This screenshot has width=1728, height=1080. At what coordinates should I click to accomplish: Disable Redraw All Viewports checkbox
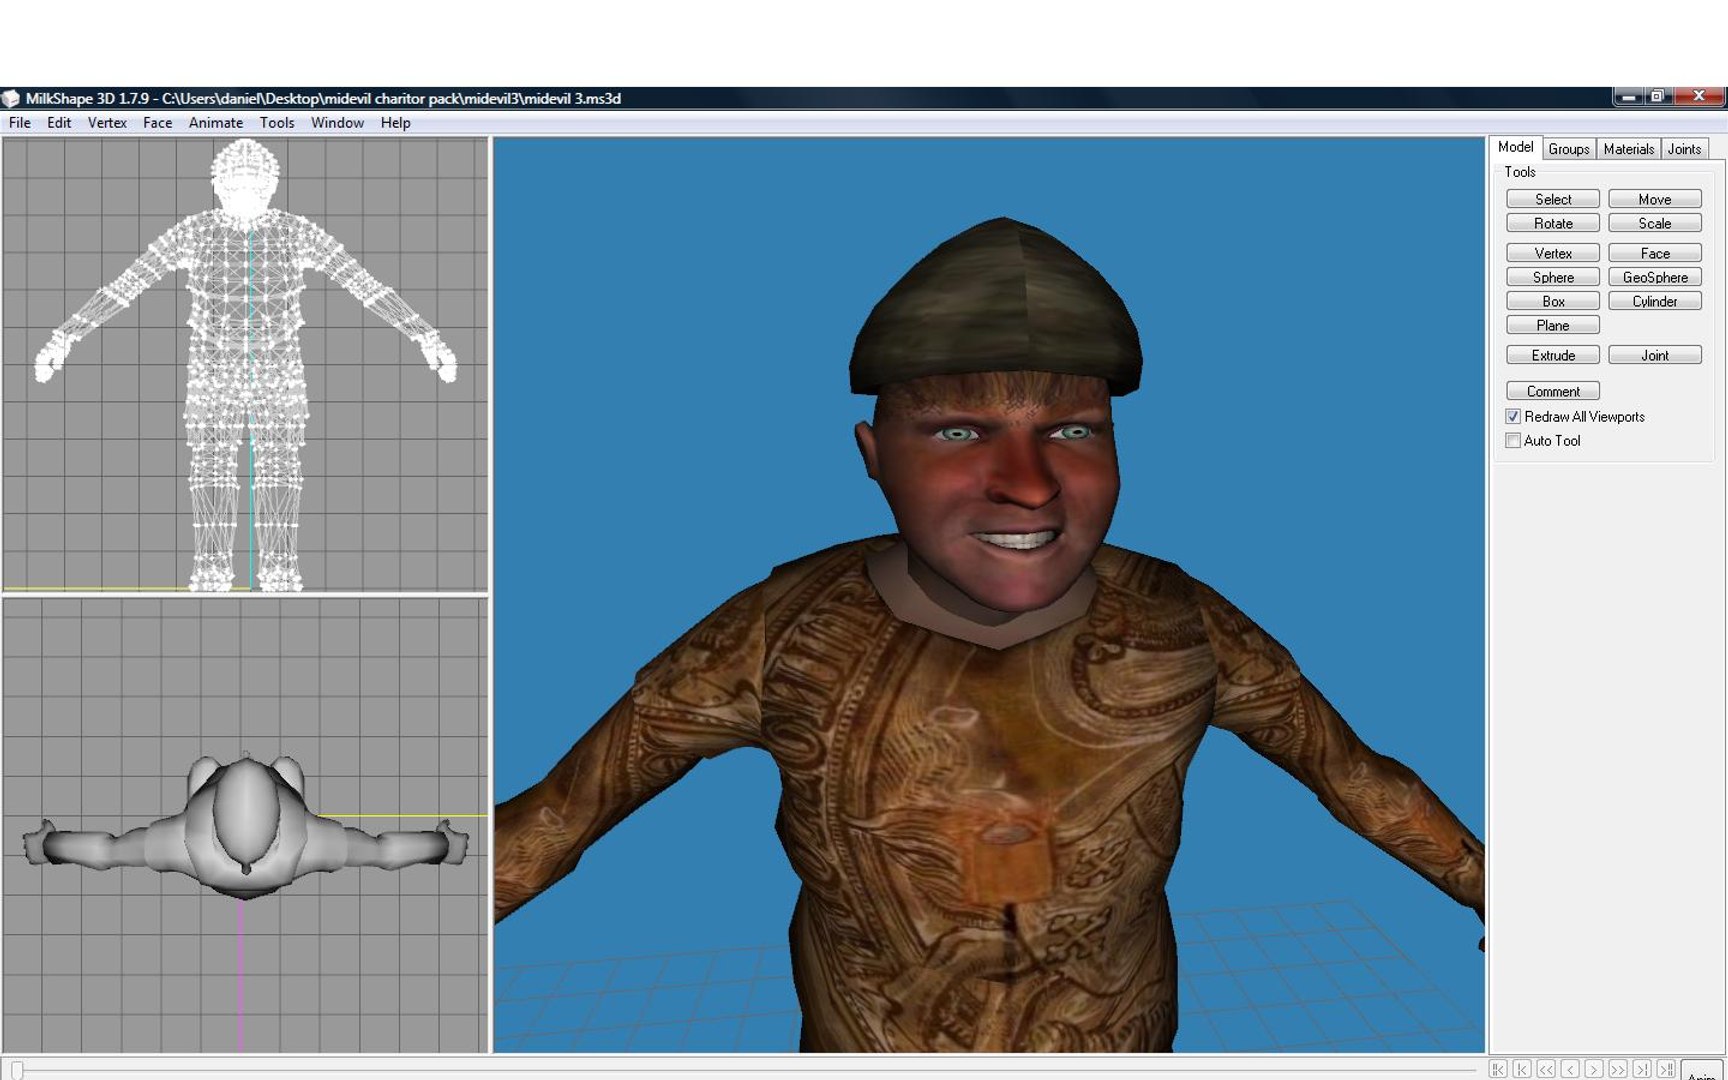tap(1513, 416)
